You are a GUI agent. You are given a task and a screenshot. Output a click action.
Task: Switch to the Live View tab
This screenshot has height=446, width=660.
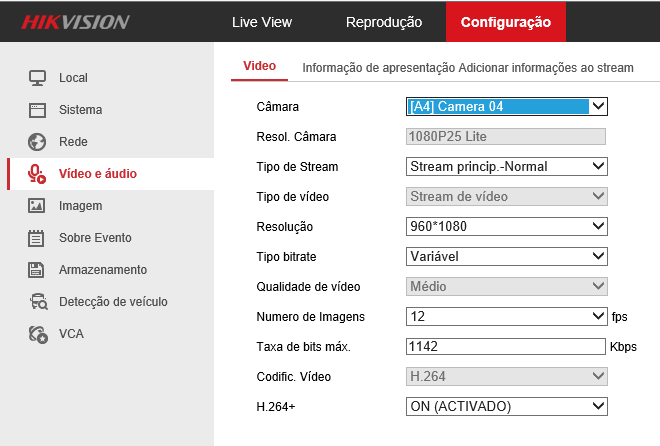point(262,22)
